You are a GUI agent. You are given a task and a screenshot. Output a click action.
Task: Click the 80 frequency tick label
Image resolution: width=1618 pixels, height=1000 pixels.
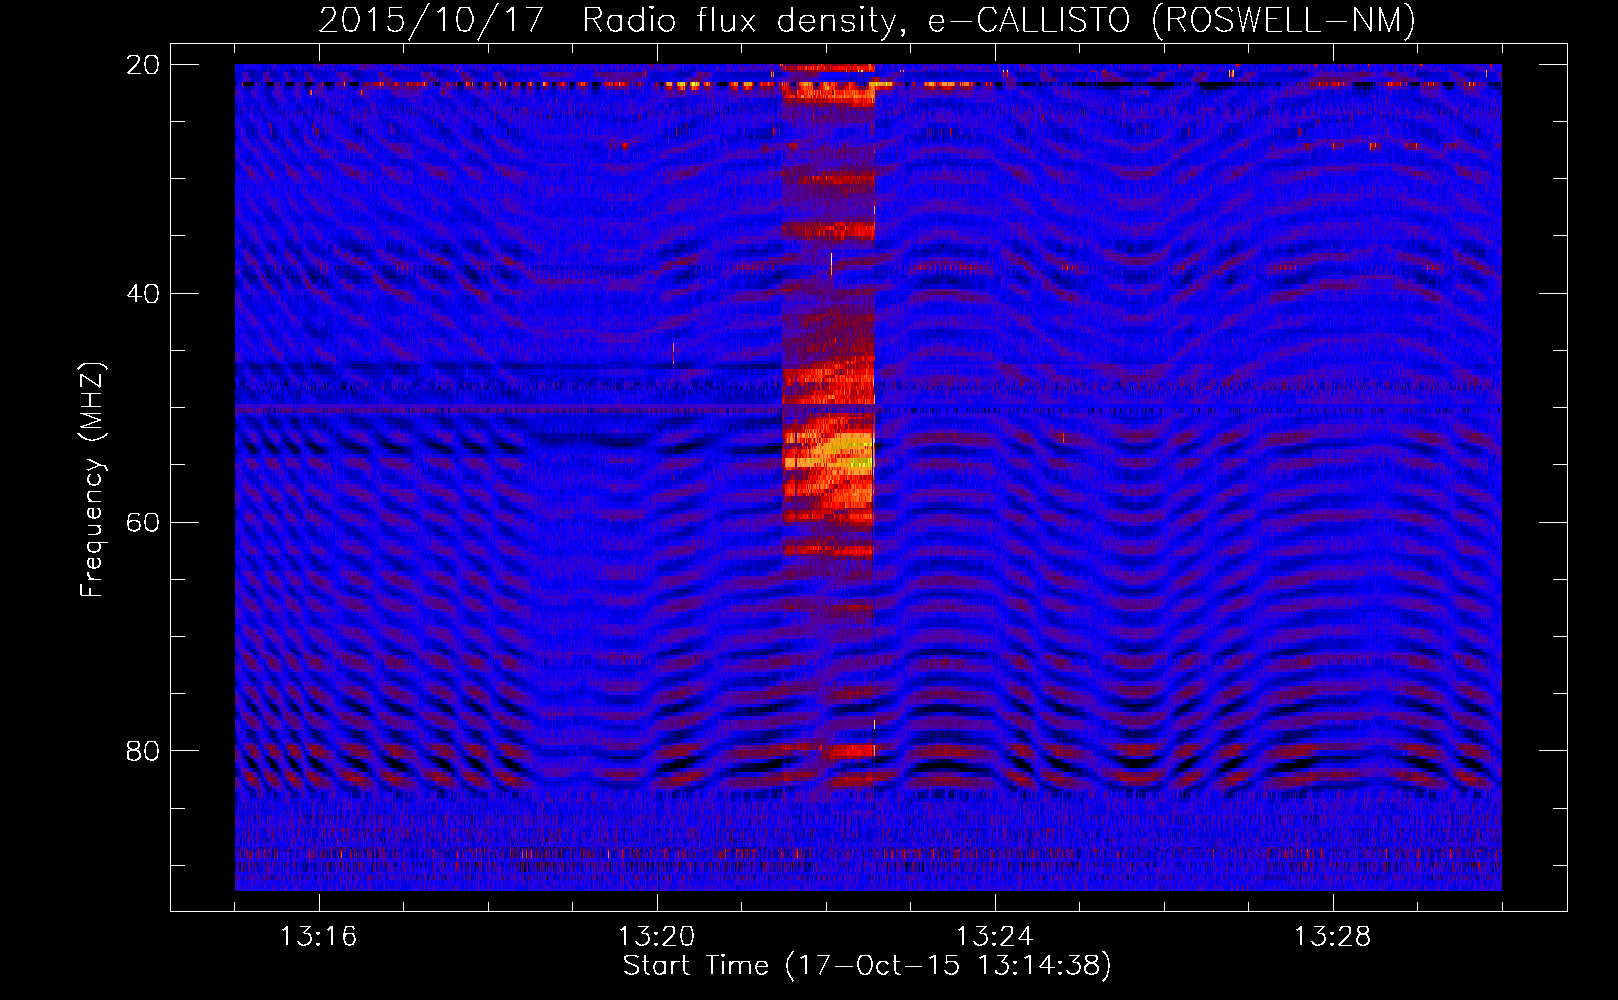point(143,751)
